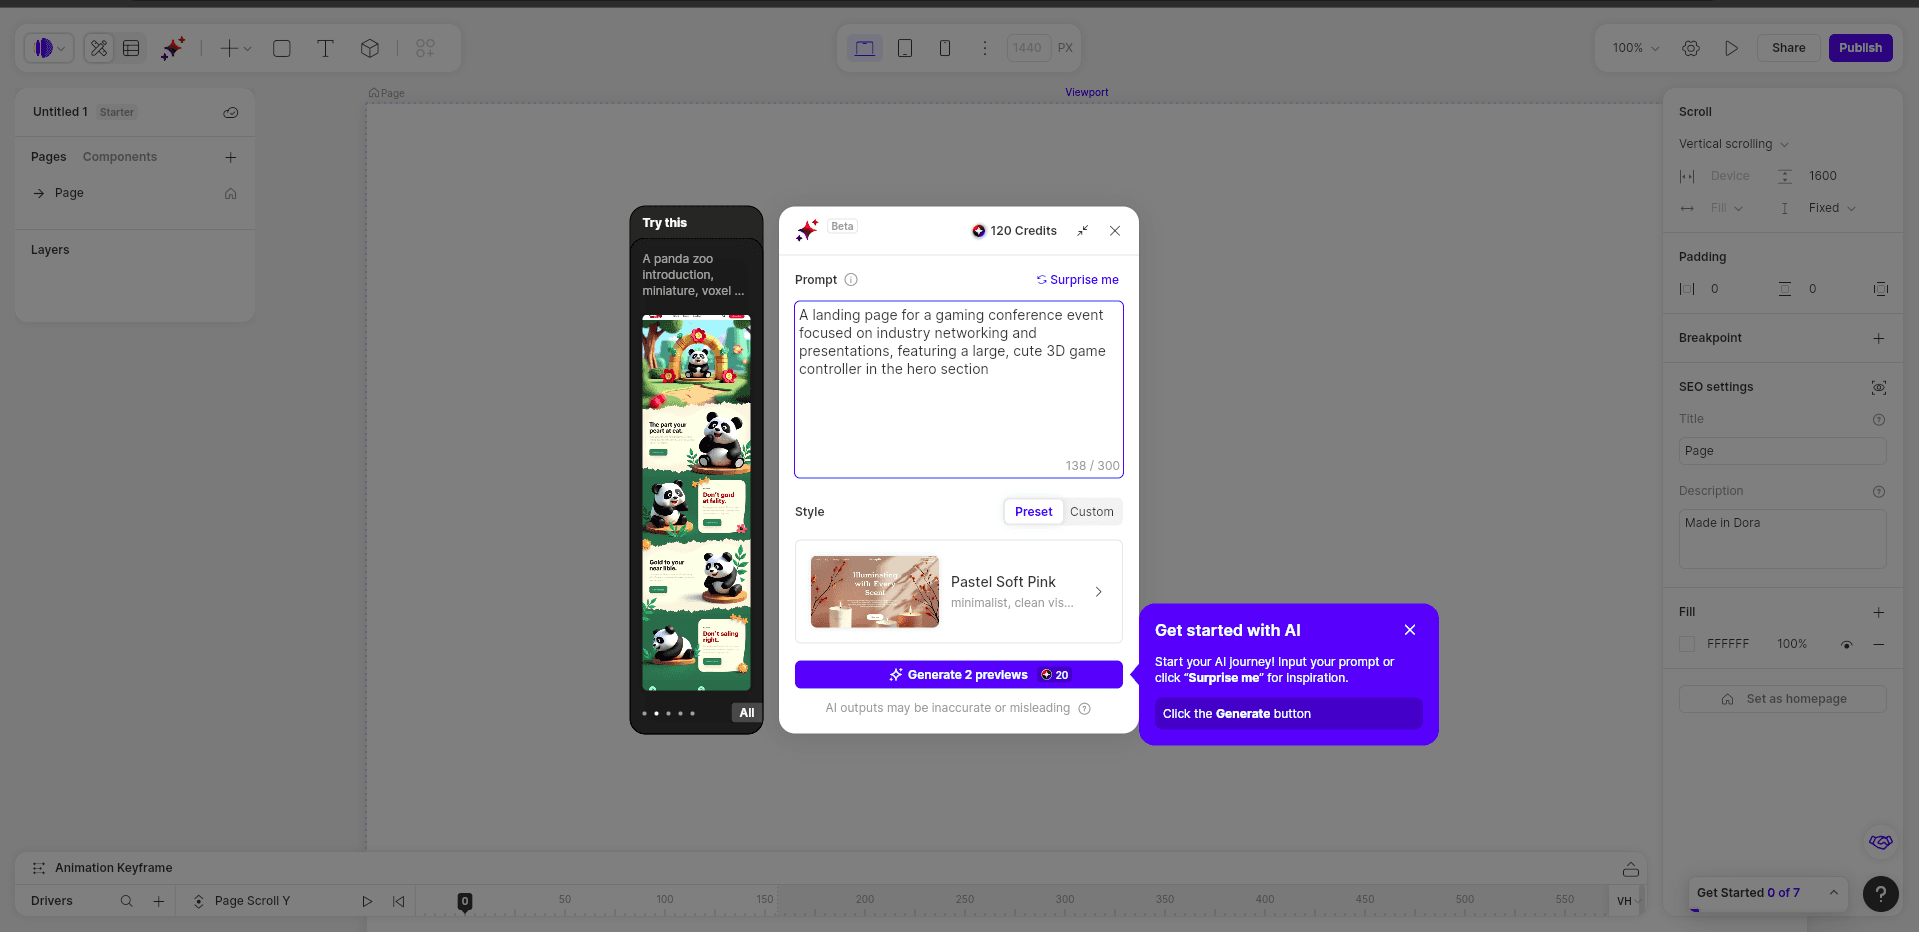The width and height of the screenshot is (1919, 932).
Task: Switch to desktop viewport
Action: 865,48
